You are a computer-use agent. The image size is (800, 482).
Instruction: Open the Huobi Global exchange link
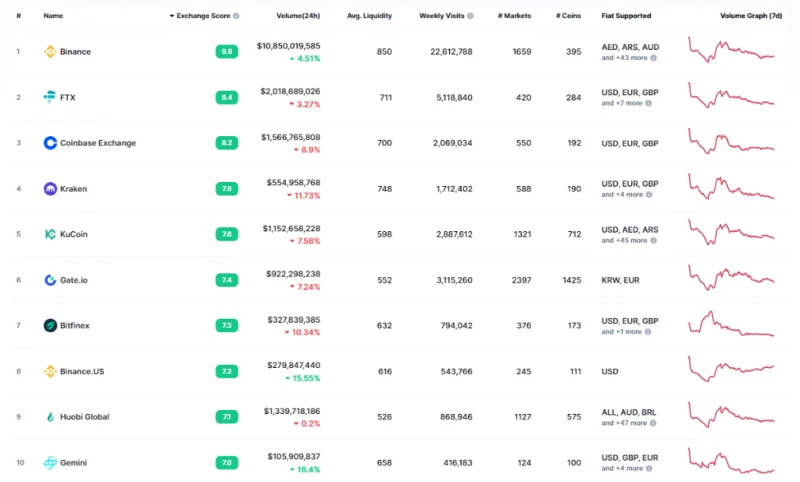click(85, 417)
